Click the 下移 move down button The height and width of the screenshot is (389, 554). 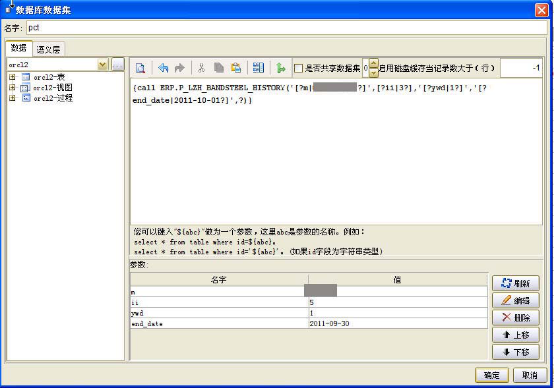click(516, 352)
